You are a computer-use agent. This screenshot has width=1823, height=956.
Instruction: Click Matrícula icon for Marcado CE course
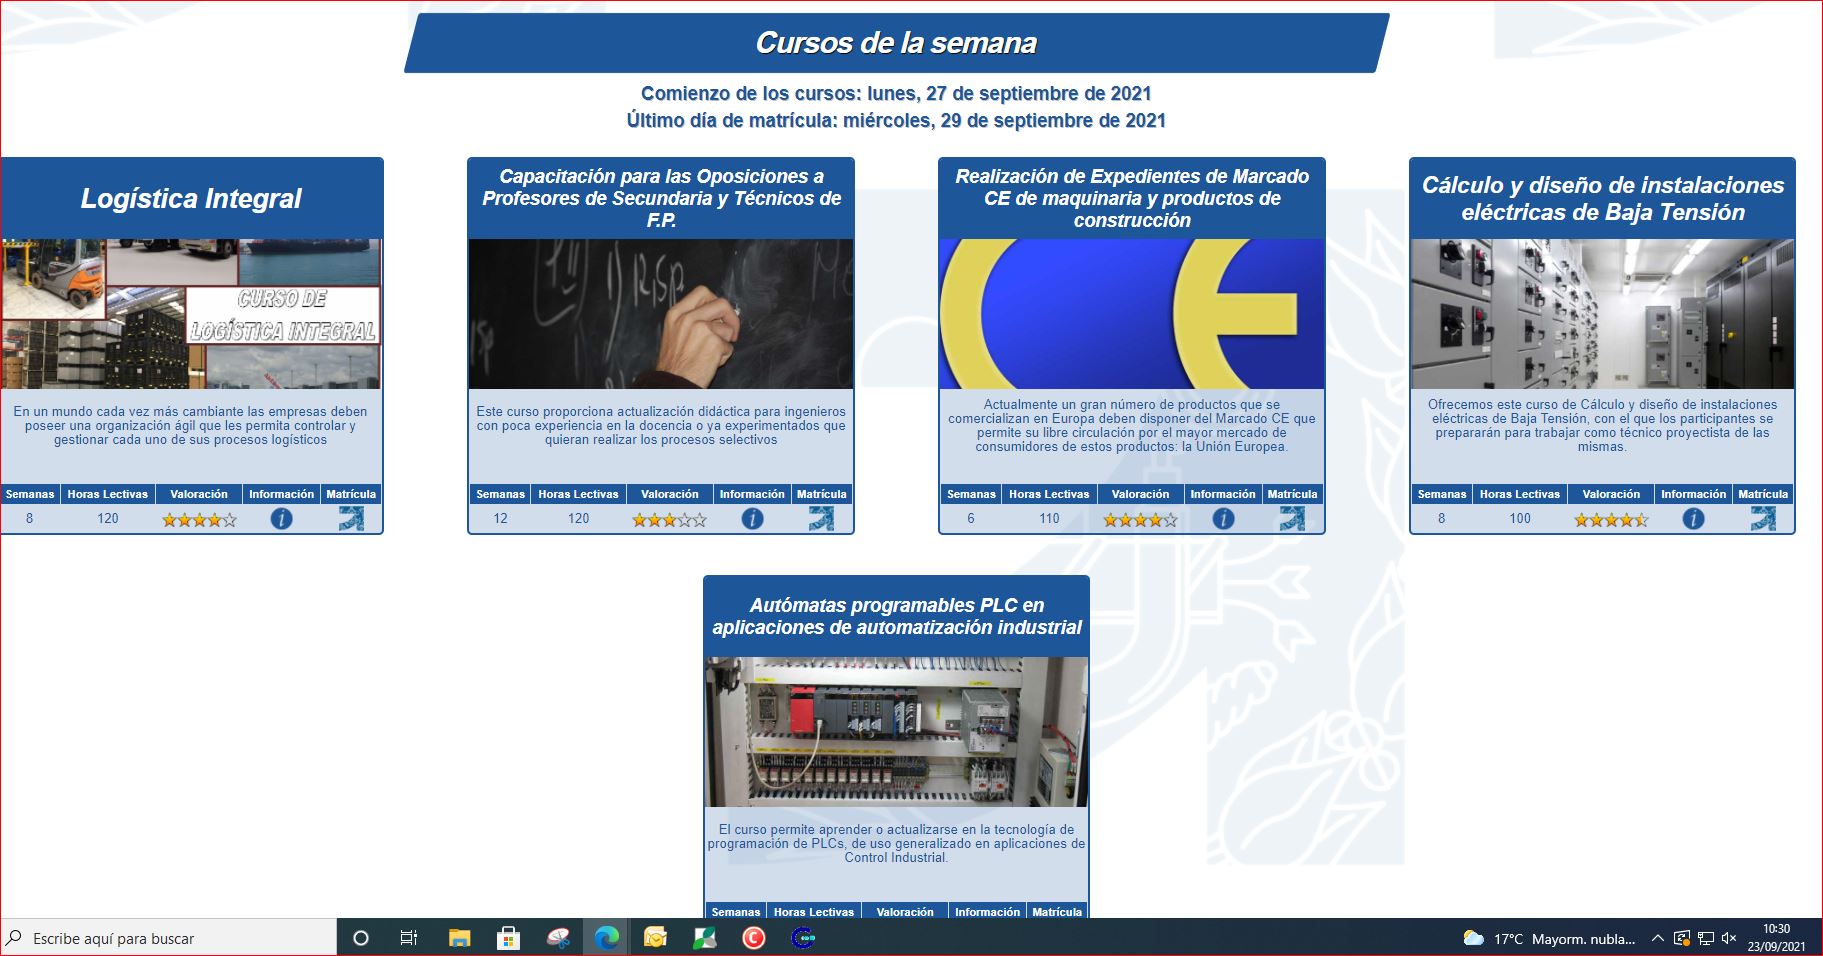[1292, 519]
